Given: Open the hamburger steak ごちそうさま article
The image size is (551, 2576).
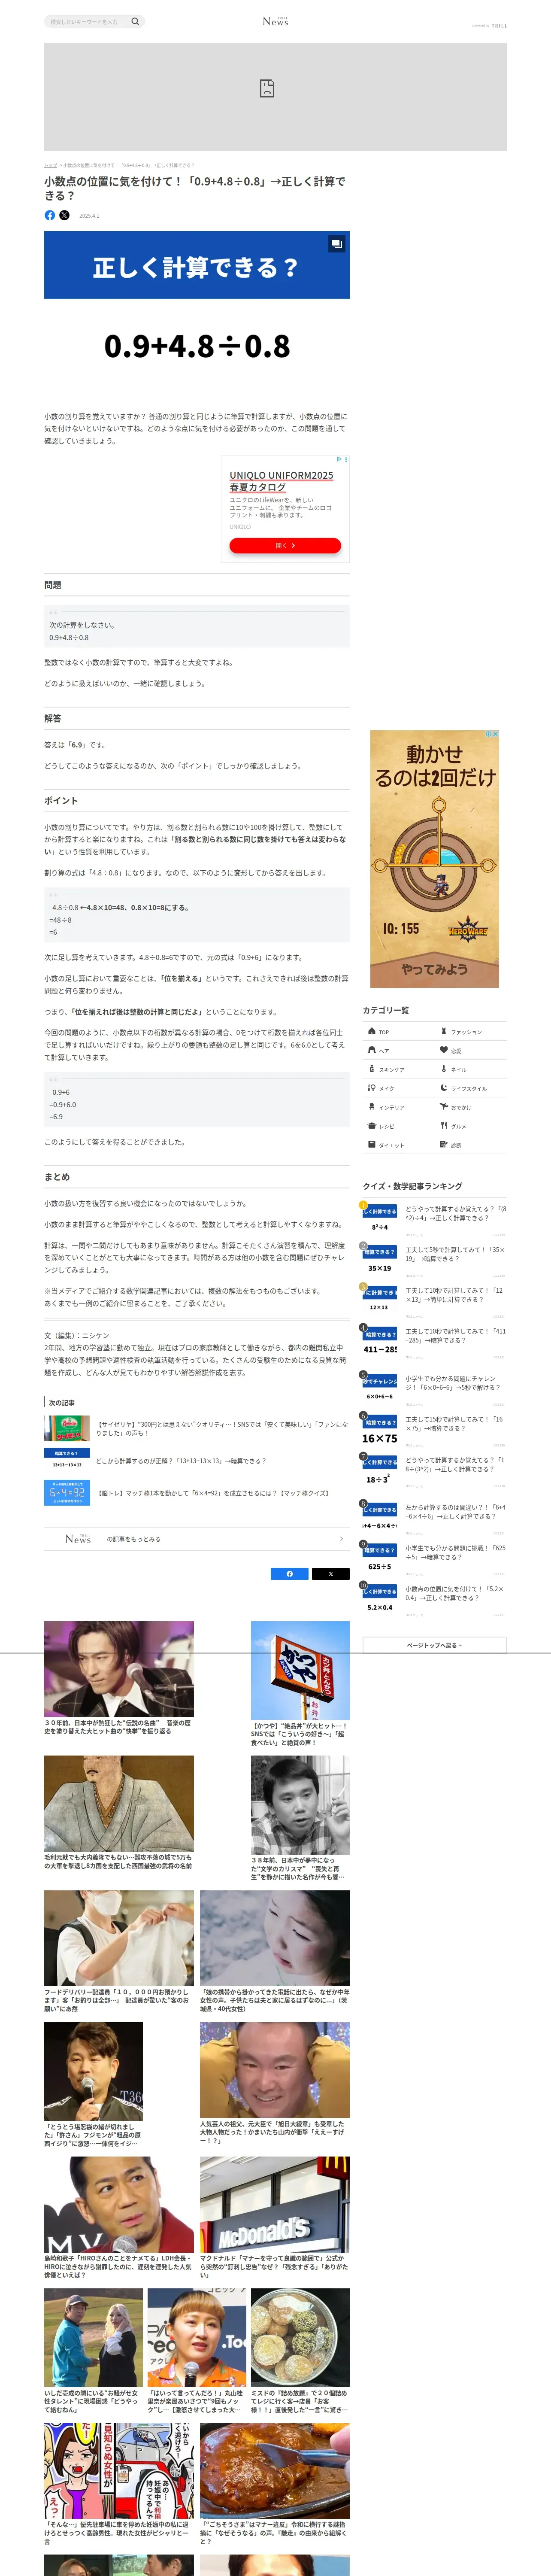Looking at the screenshot, I should (x=275, y=2485).
